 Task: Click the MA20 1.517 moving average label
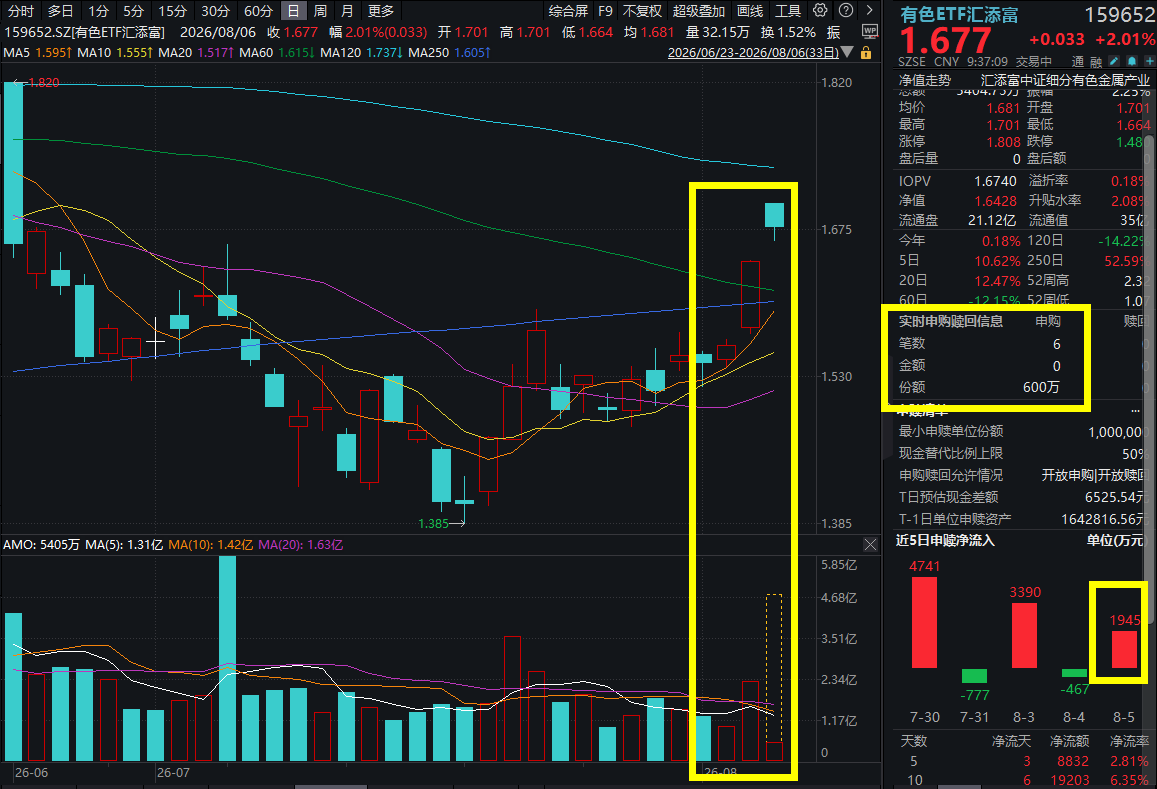[x=196, y=53]
